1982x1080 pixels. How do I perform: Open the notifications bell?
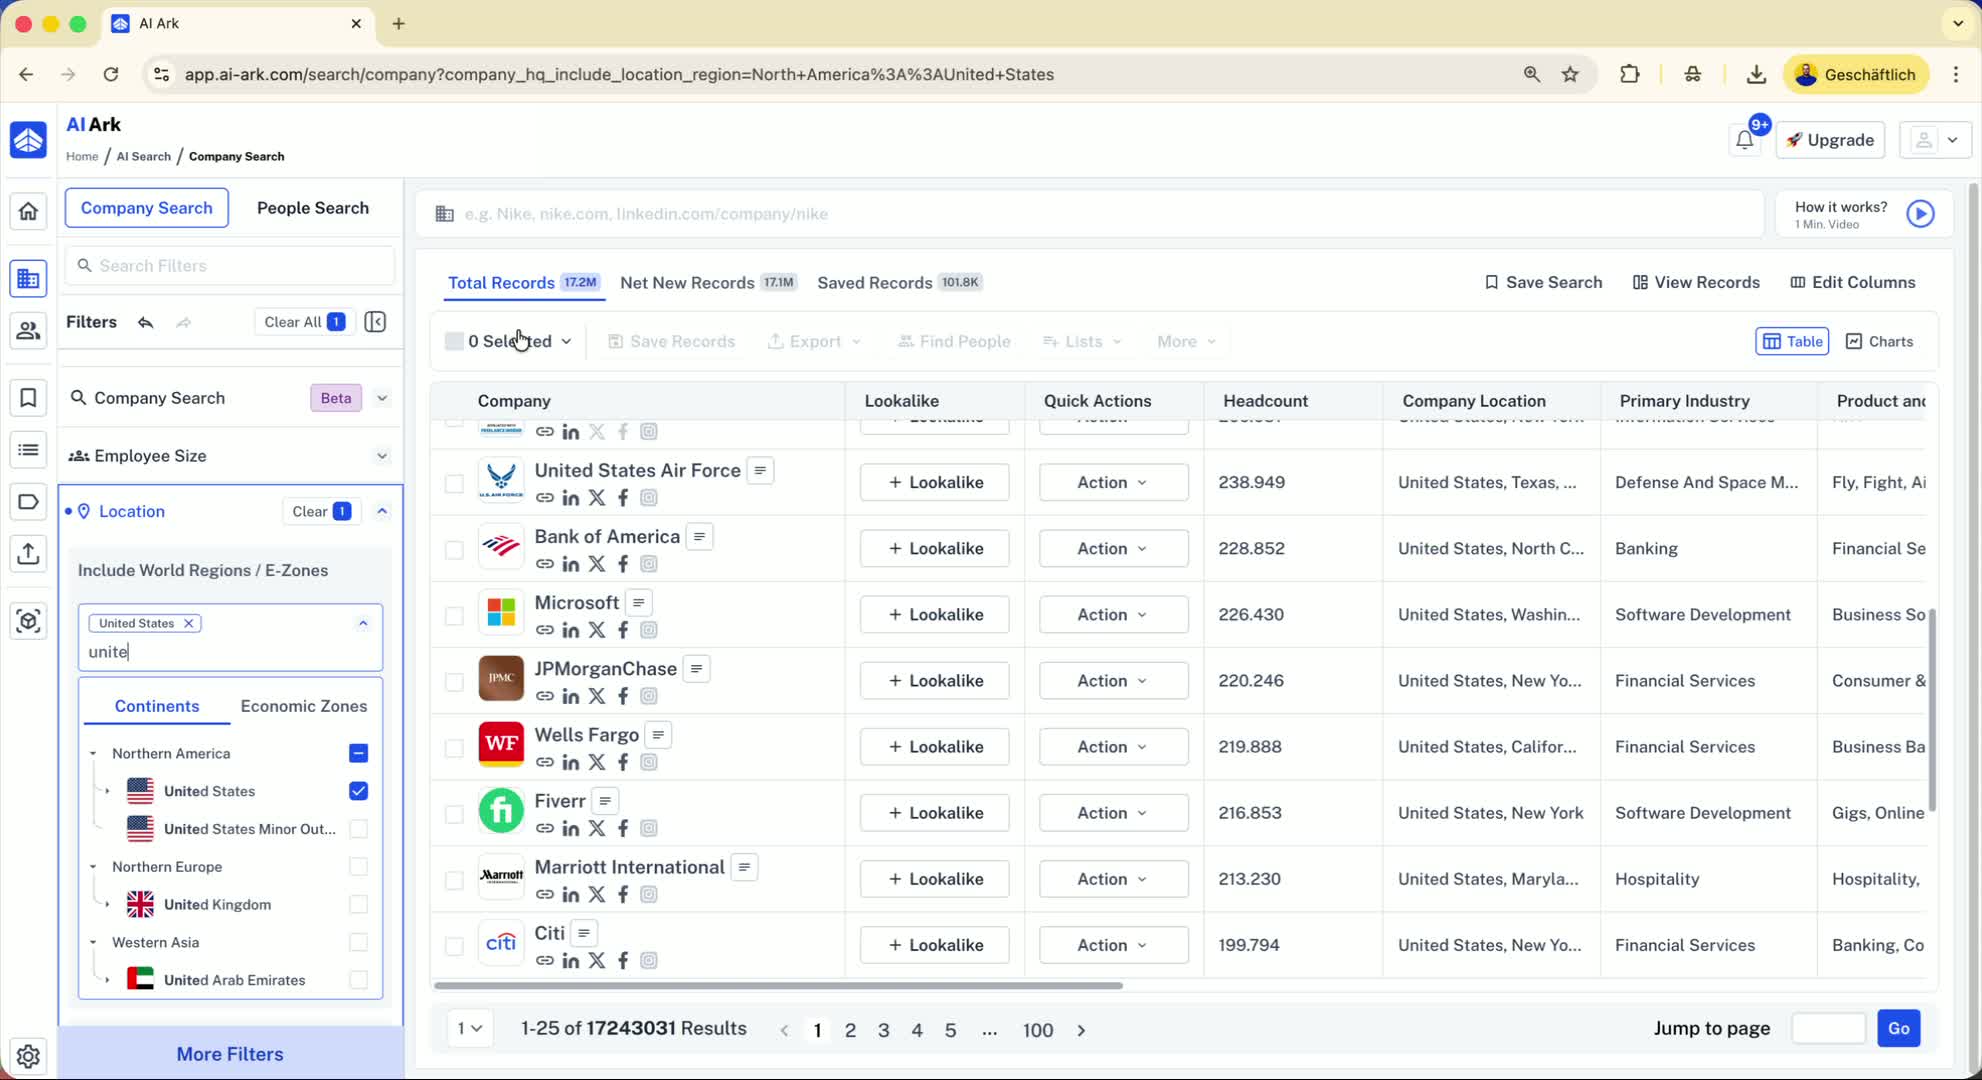click(x=1744, y=140)
